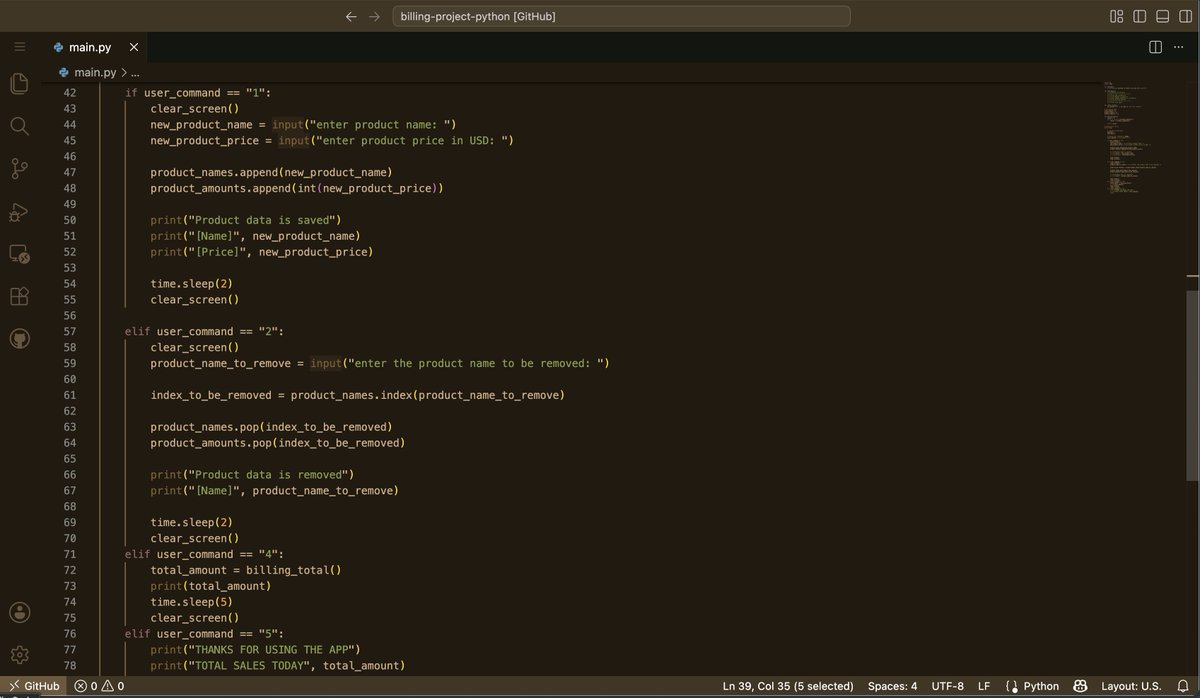Click product_names.append(new_product_name) on line 47
Image resolution: width=1200 pixels, height=698 pixels.
(x=271, y=172)
